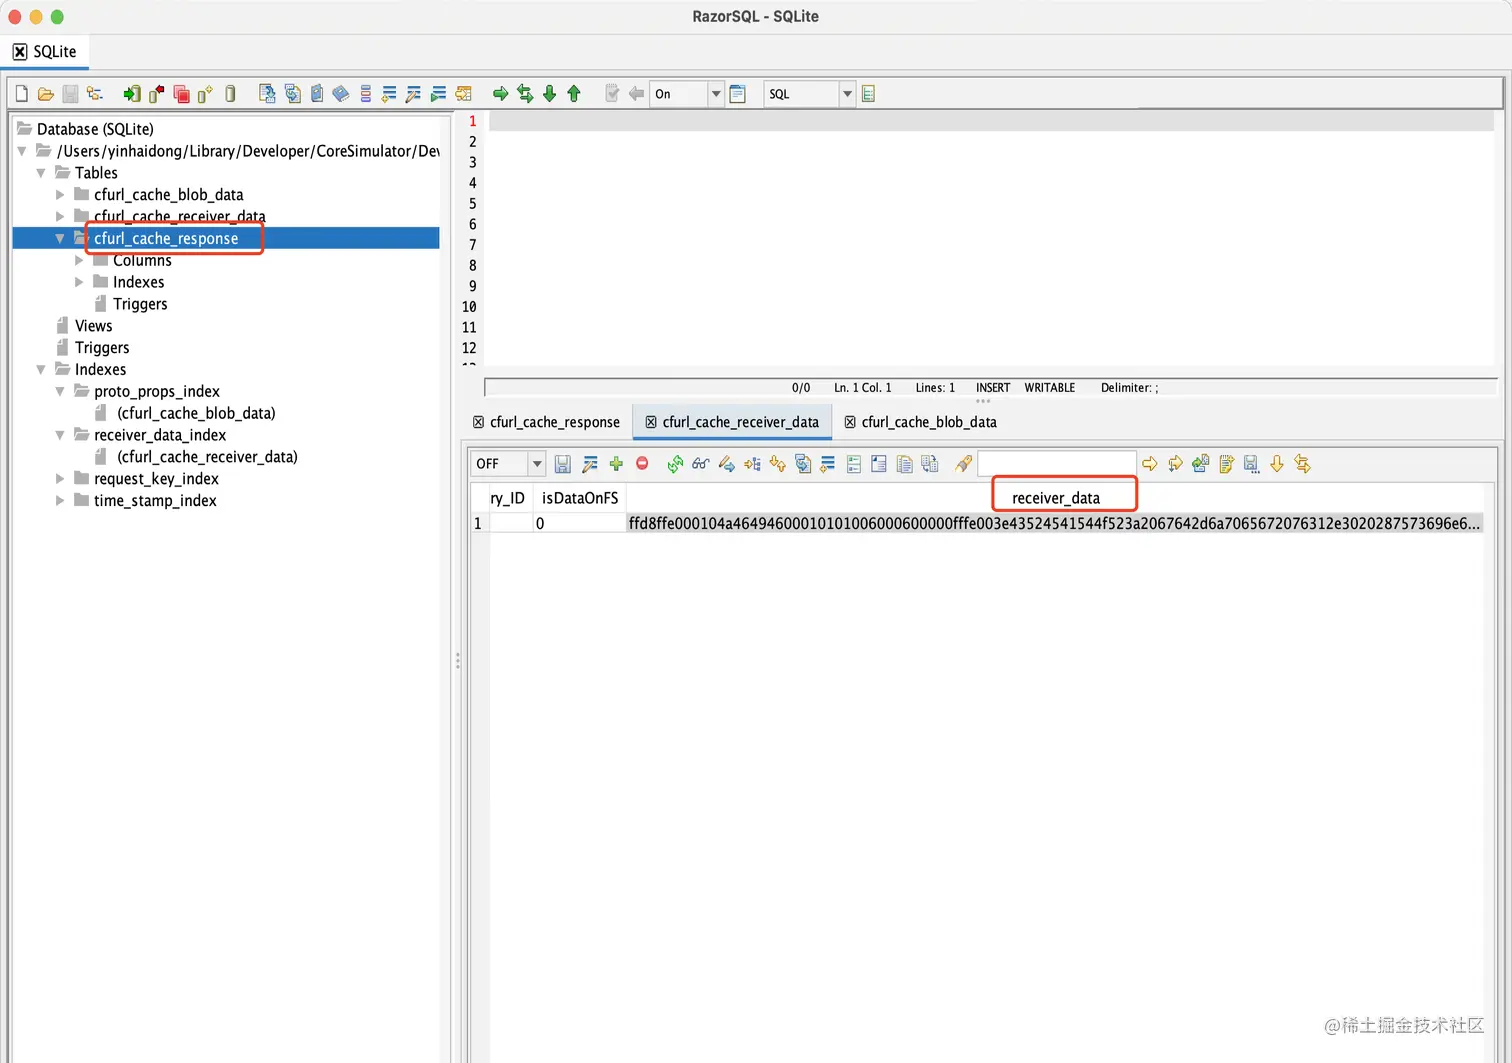This screenshot has height=1063, width=1512.
Task: Select the isDataOnFS cell containing 0
Action: click(580, 523)
